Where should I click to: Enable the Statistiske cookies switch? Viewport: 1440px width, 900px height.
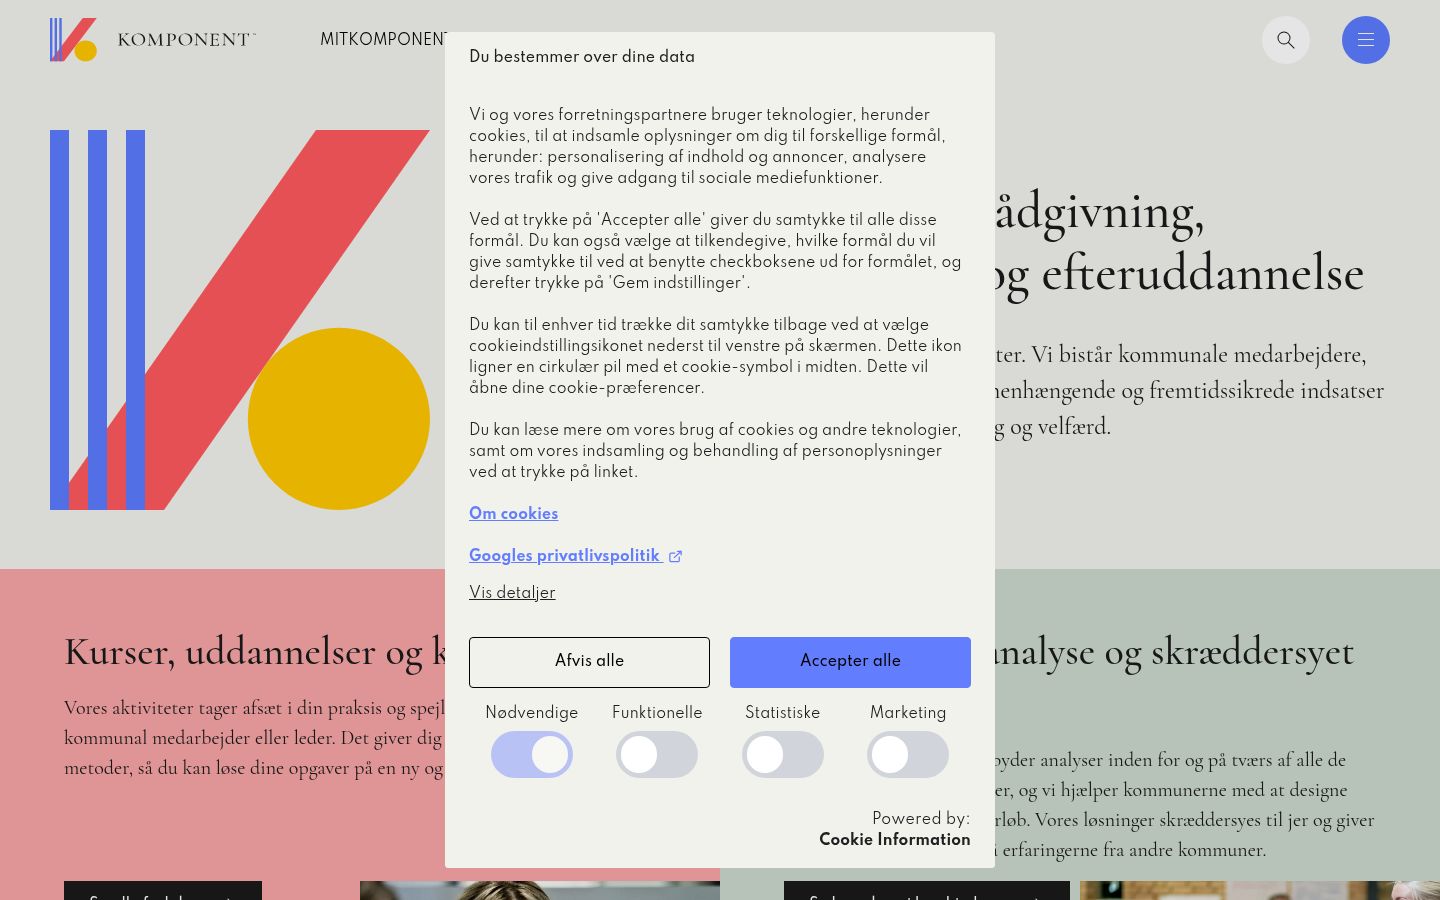point(783,755)
